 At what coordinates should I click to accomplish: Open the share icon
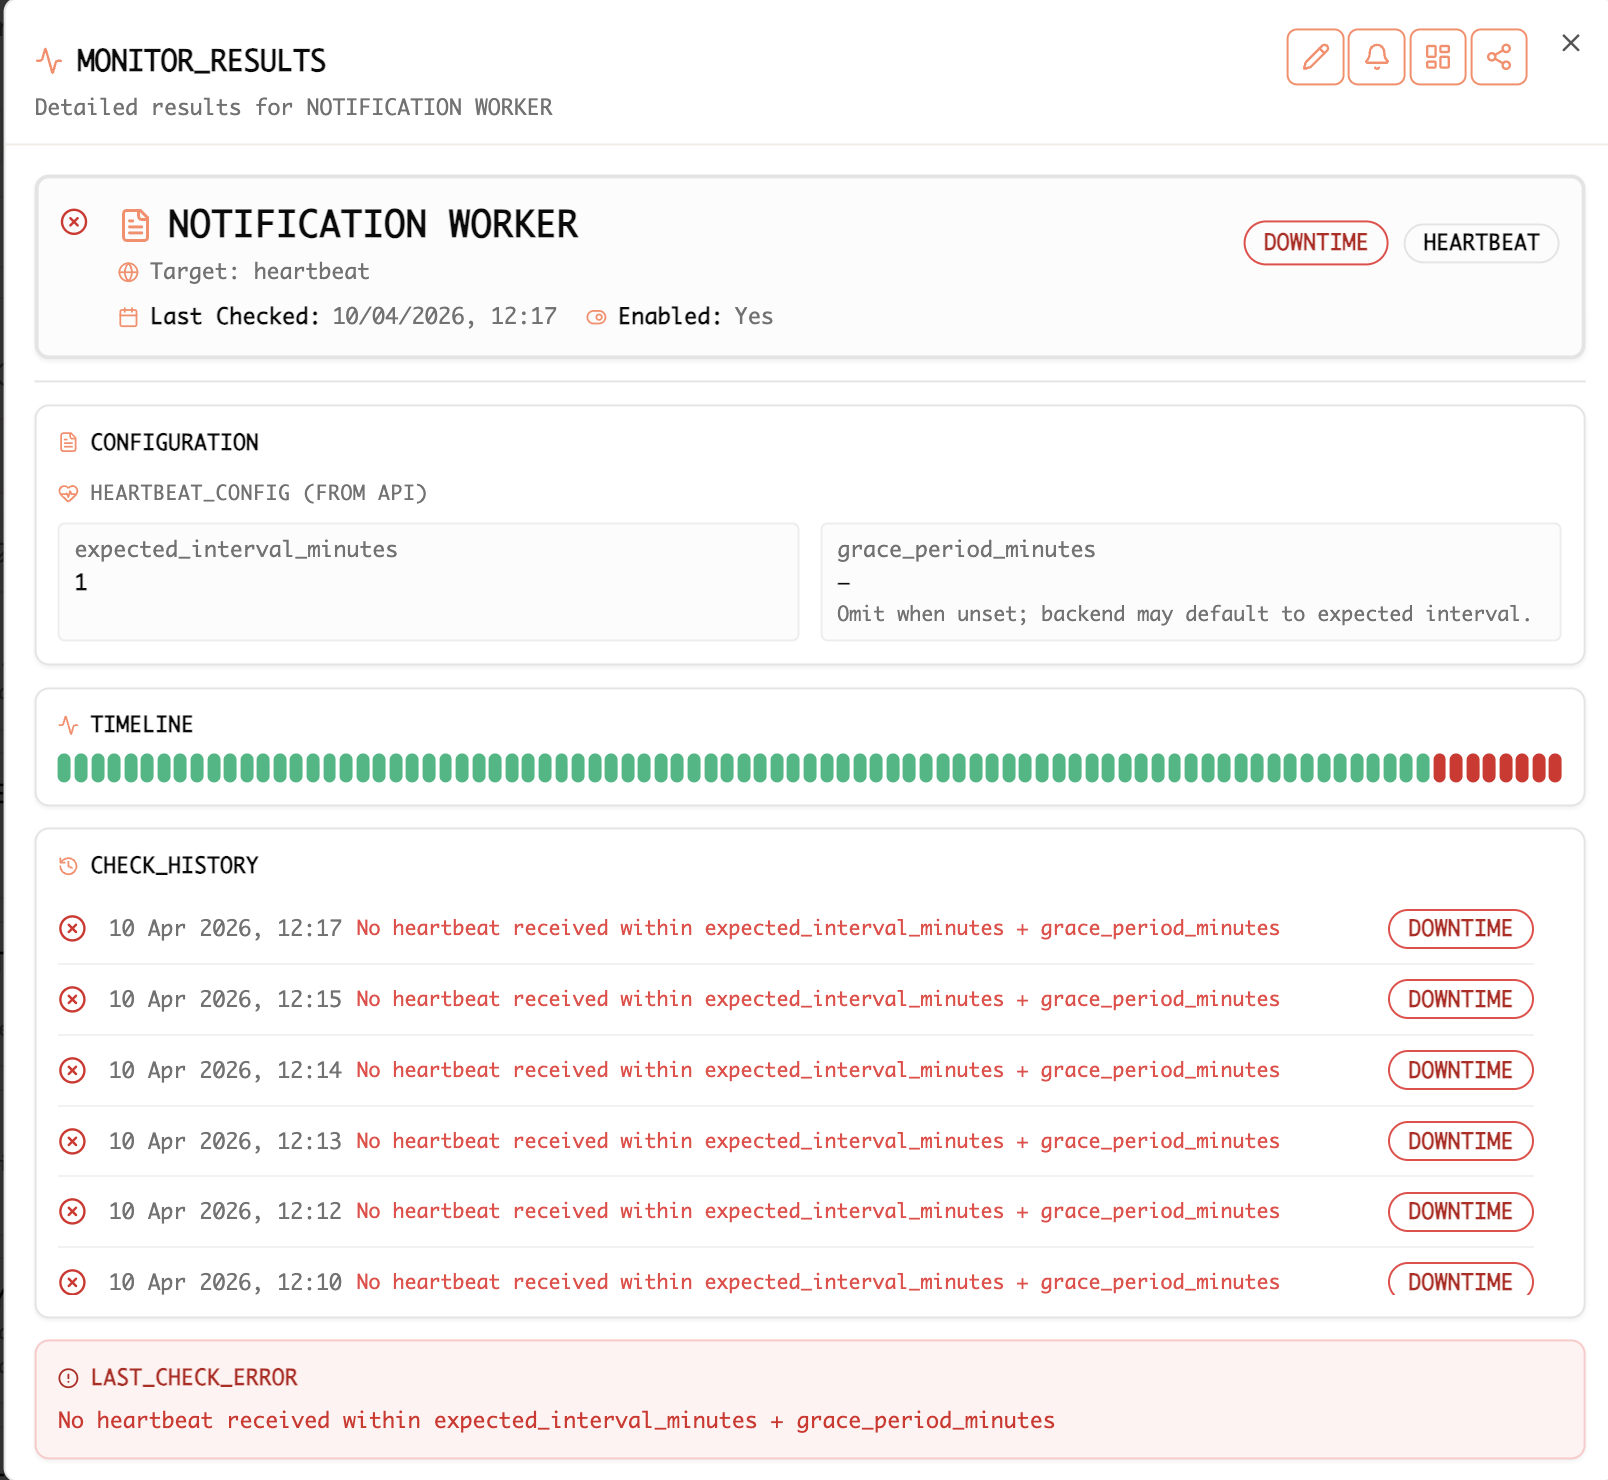point(1498,57)
